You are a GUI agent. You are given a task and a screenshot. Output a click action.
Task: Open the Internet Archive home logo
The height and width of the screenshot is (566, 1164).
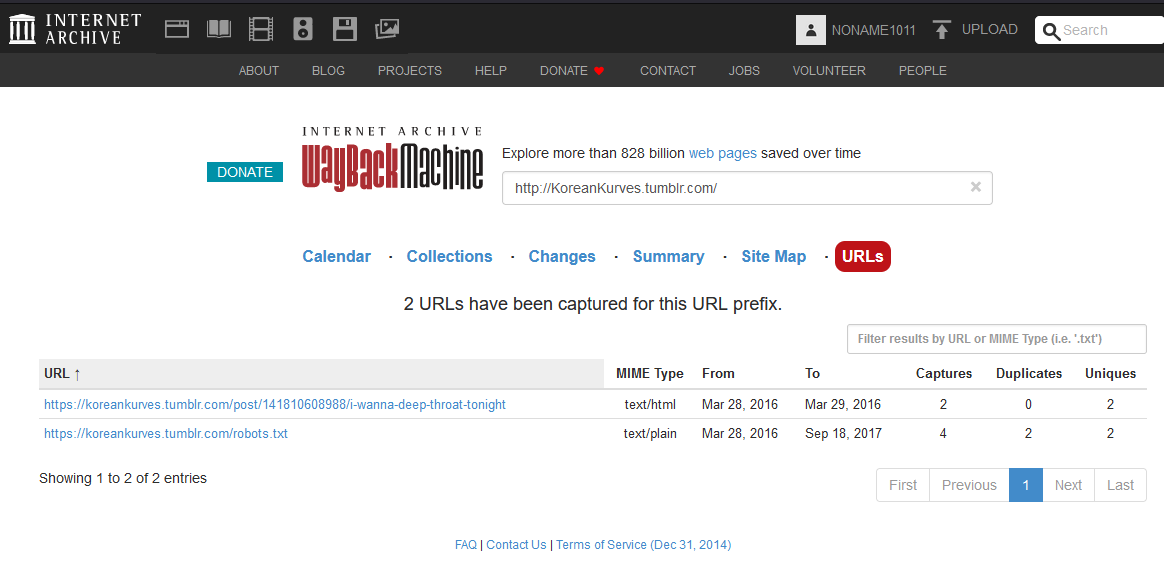click(x=75, y=28)
